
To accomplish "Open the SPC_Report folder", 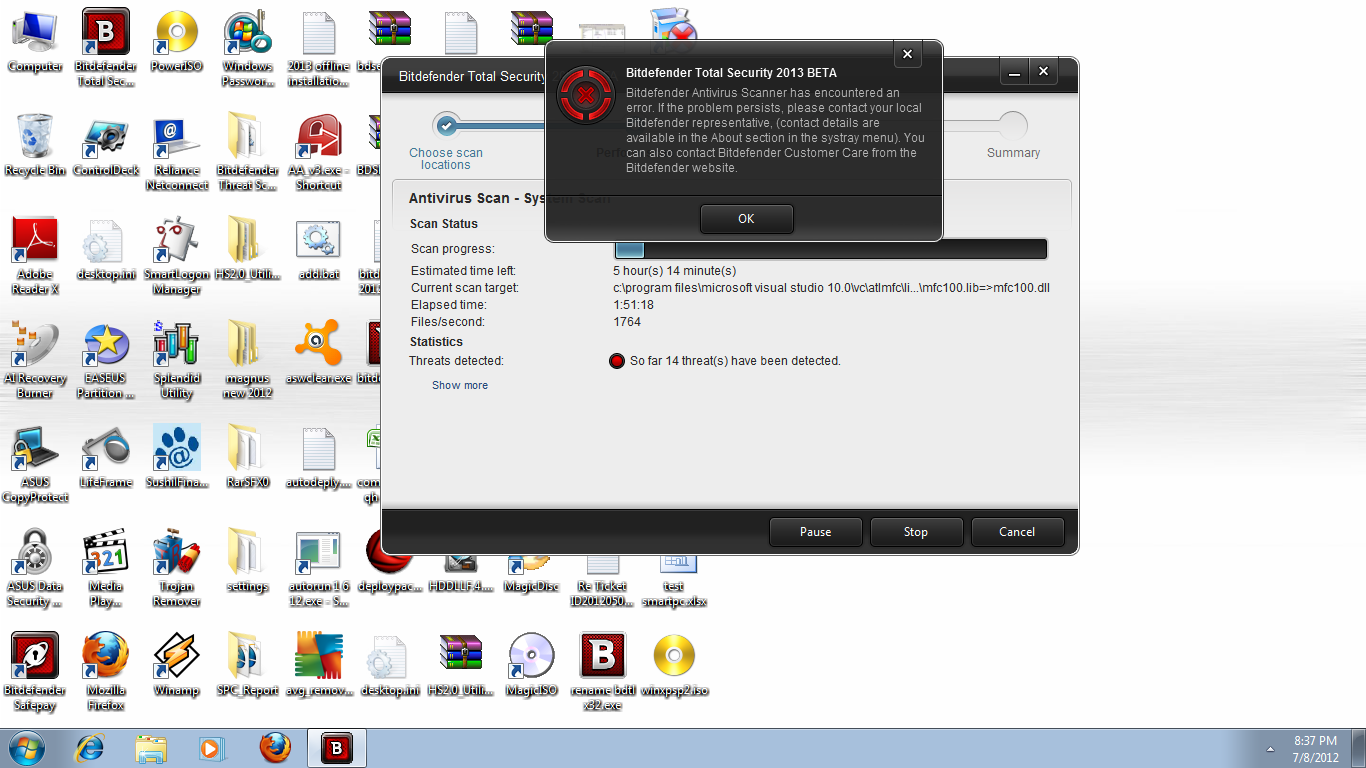I will [247, 665].
